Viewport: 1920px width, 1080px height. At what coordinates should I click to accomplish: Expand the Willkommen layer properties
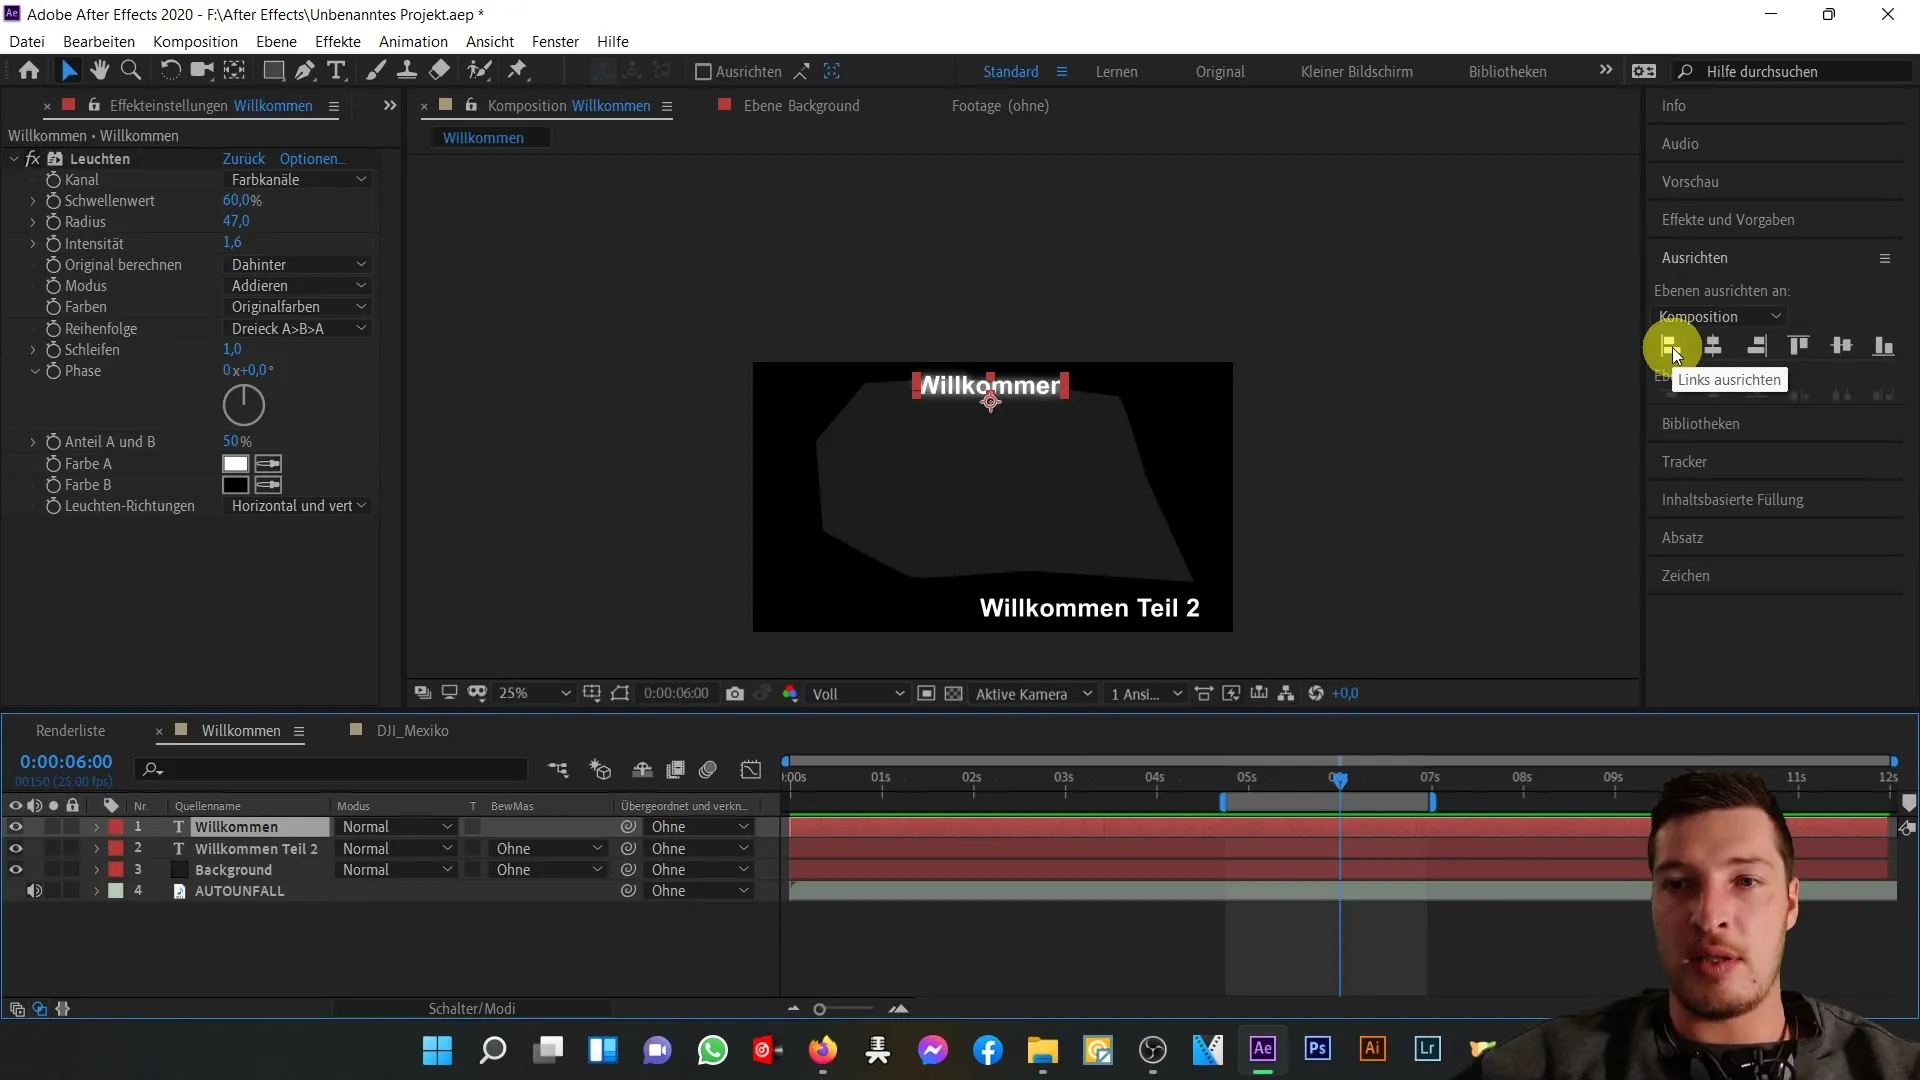coord(96,827)
